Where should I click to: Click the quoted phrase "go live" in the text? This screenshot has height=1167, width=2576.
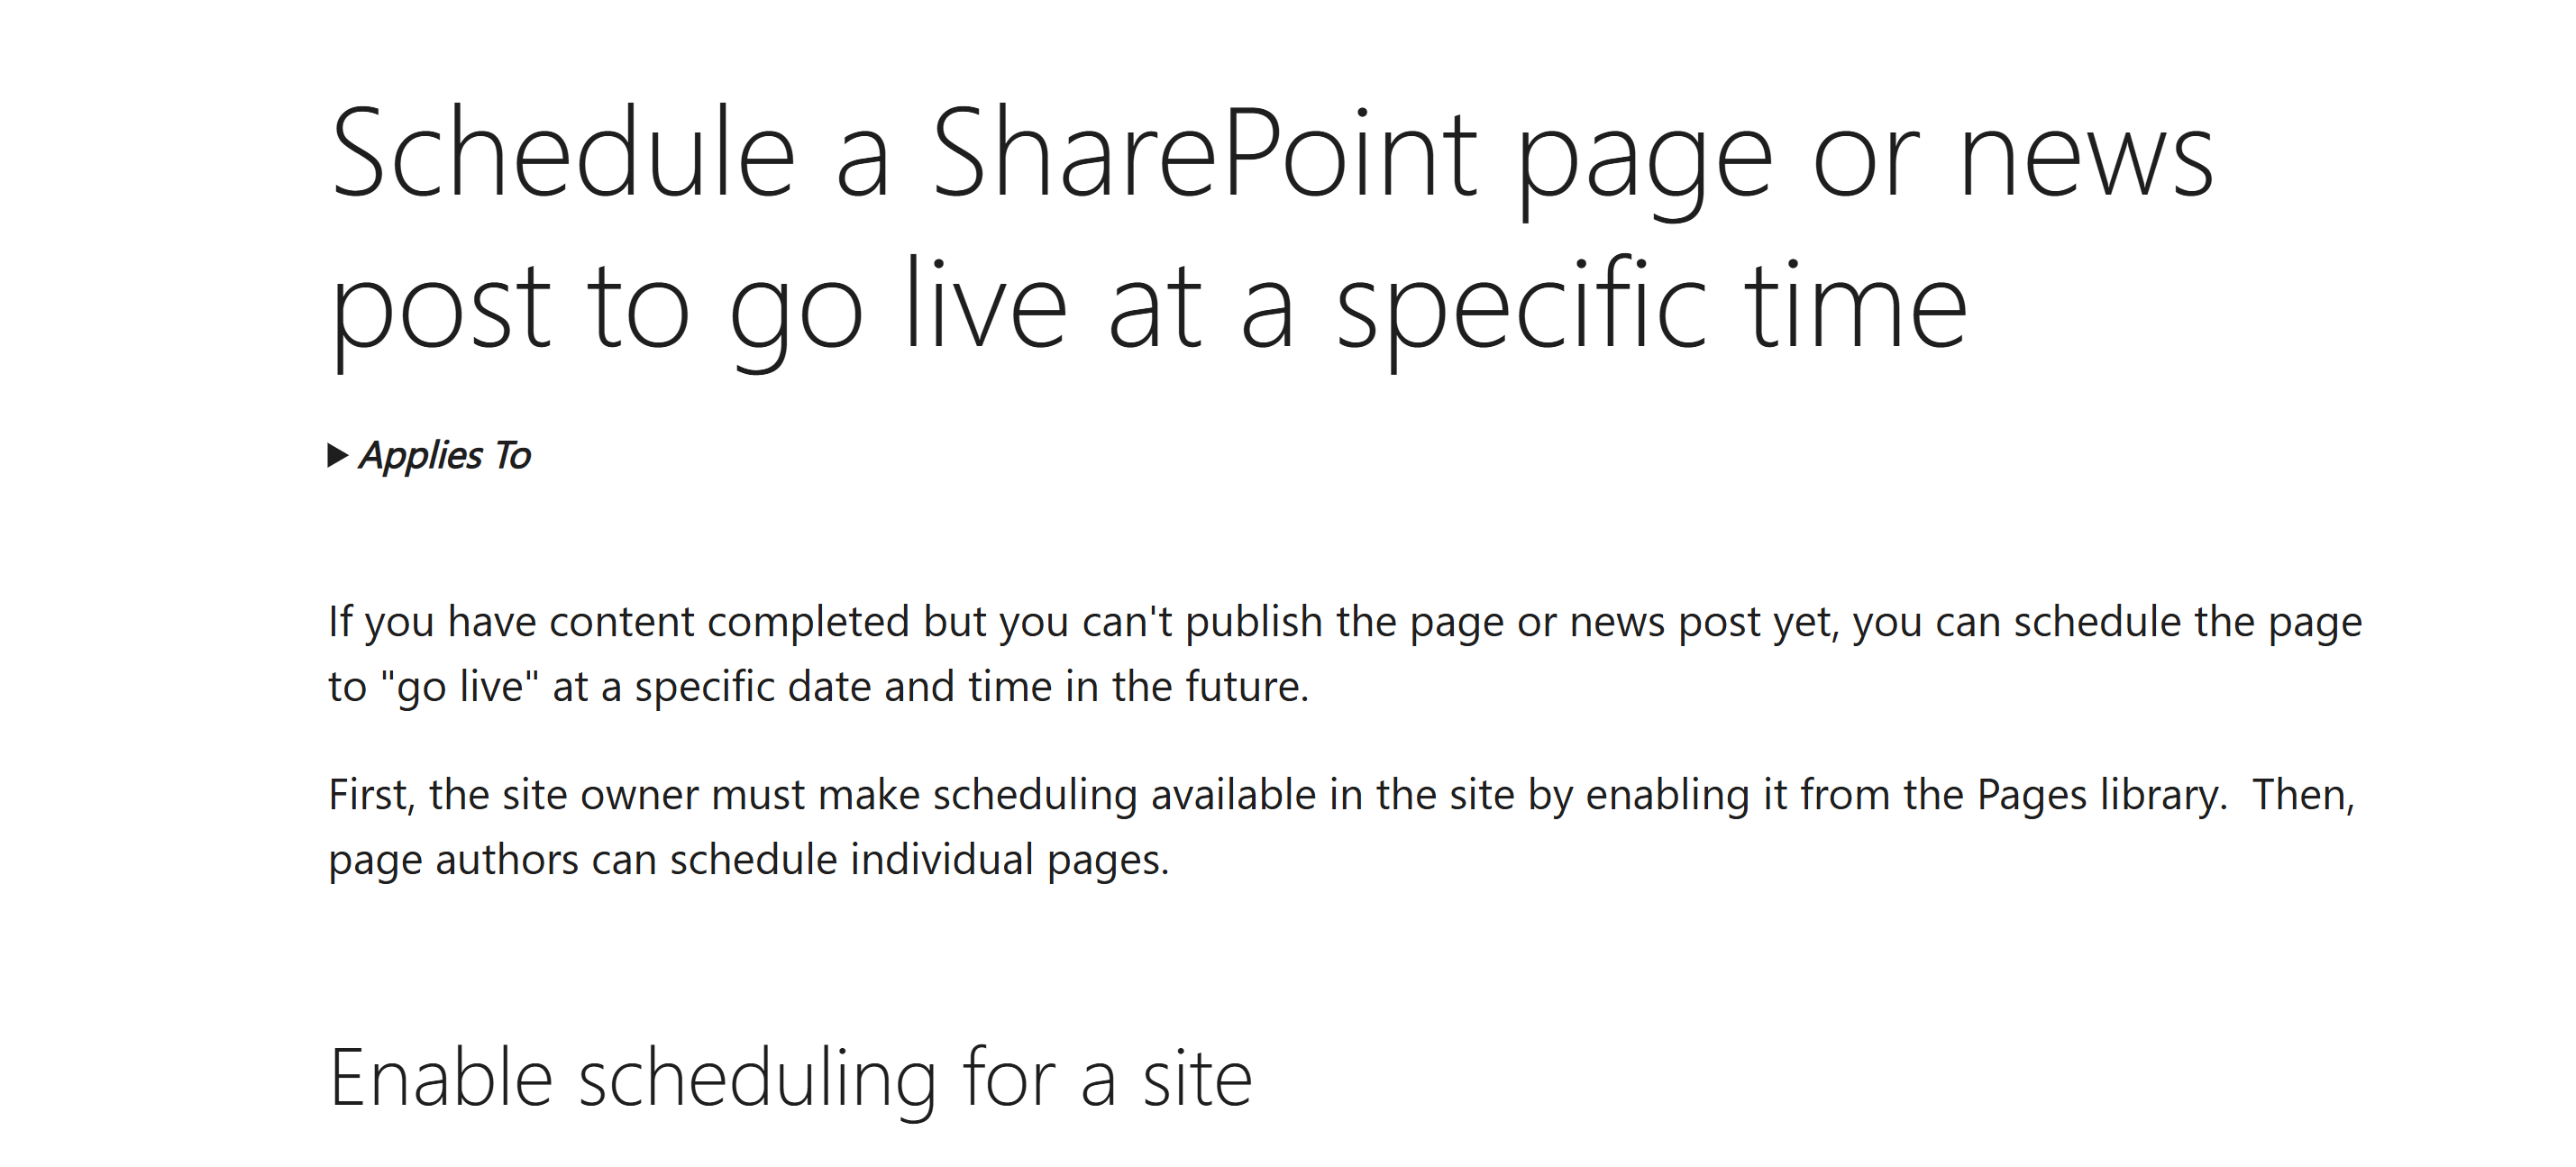point(460,687)
